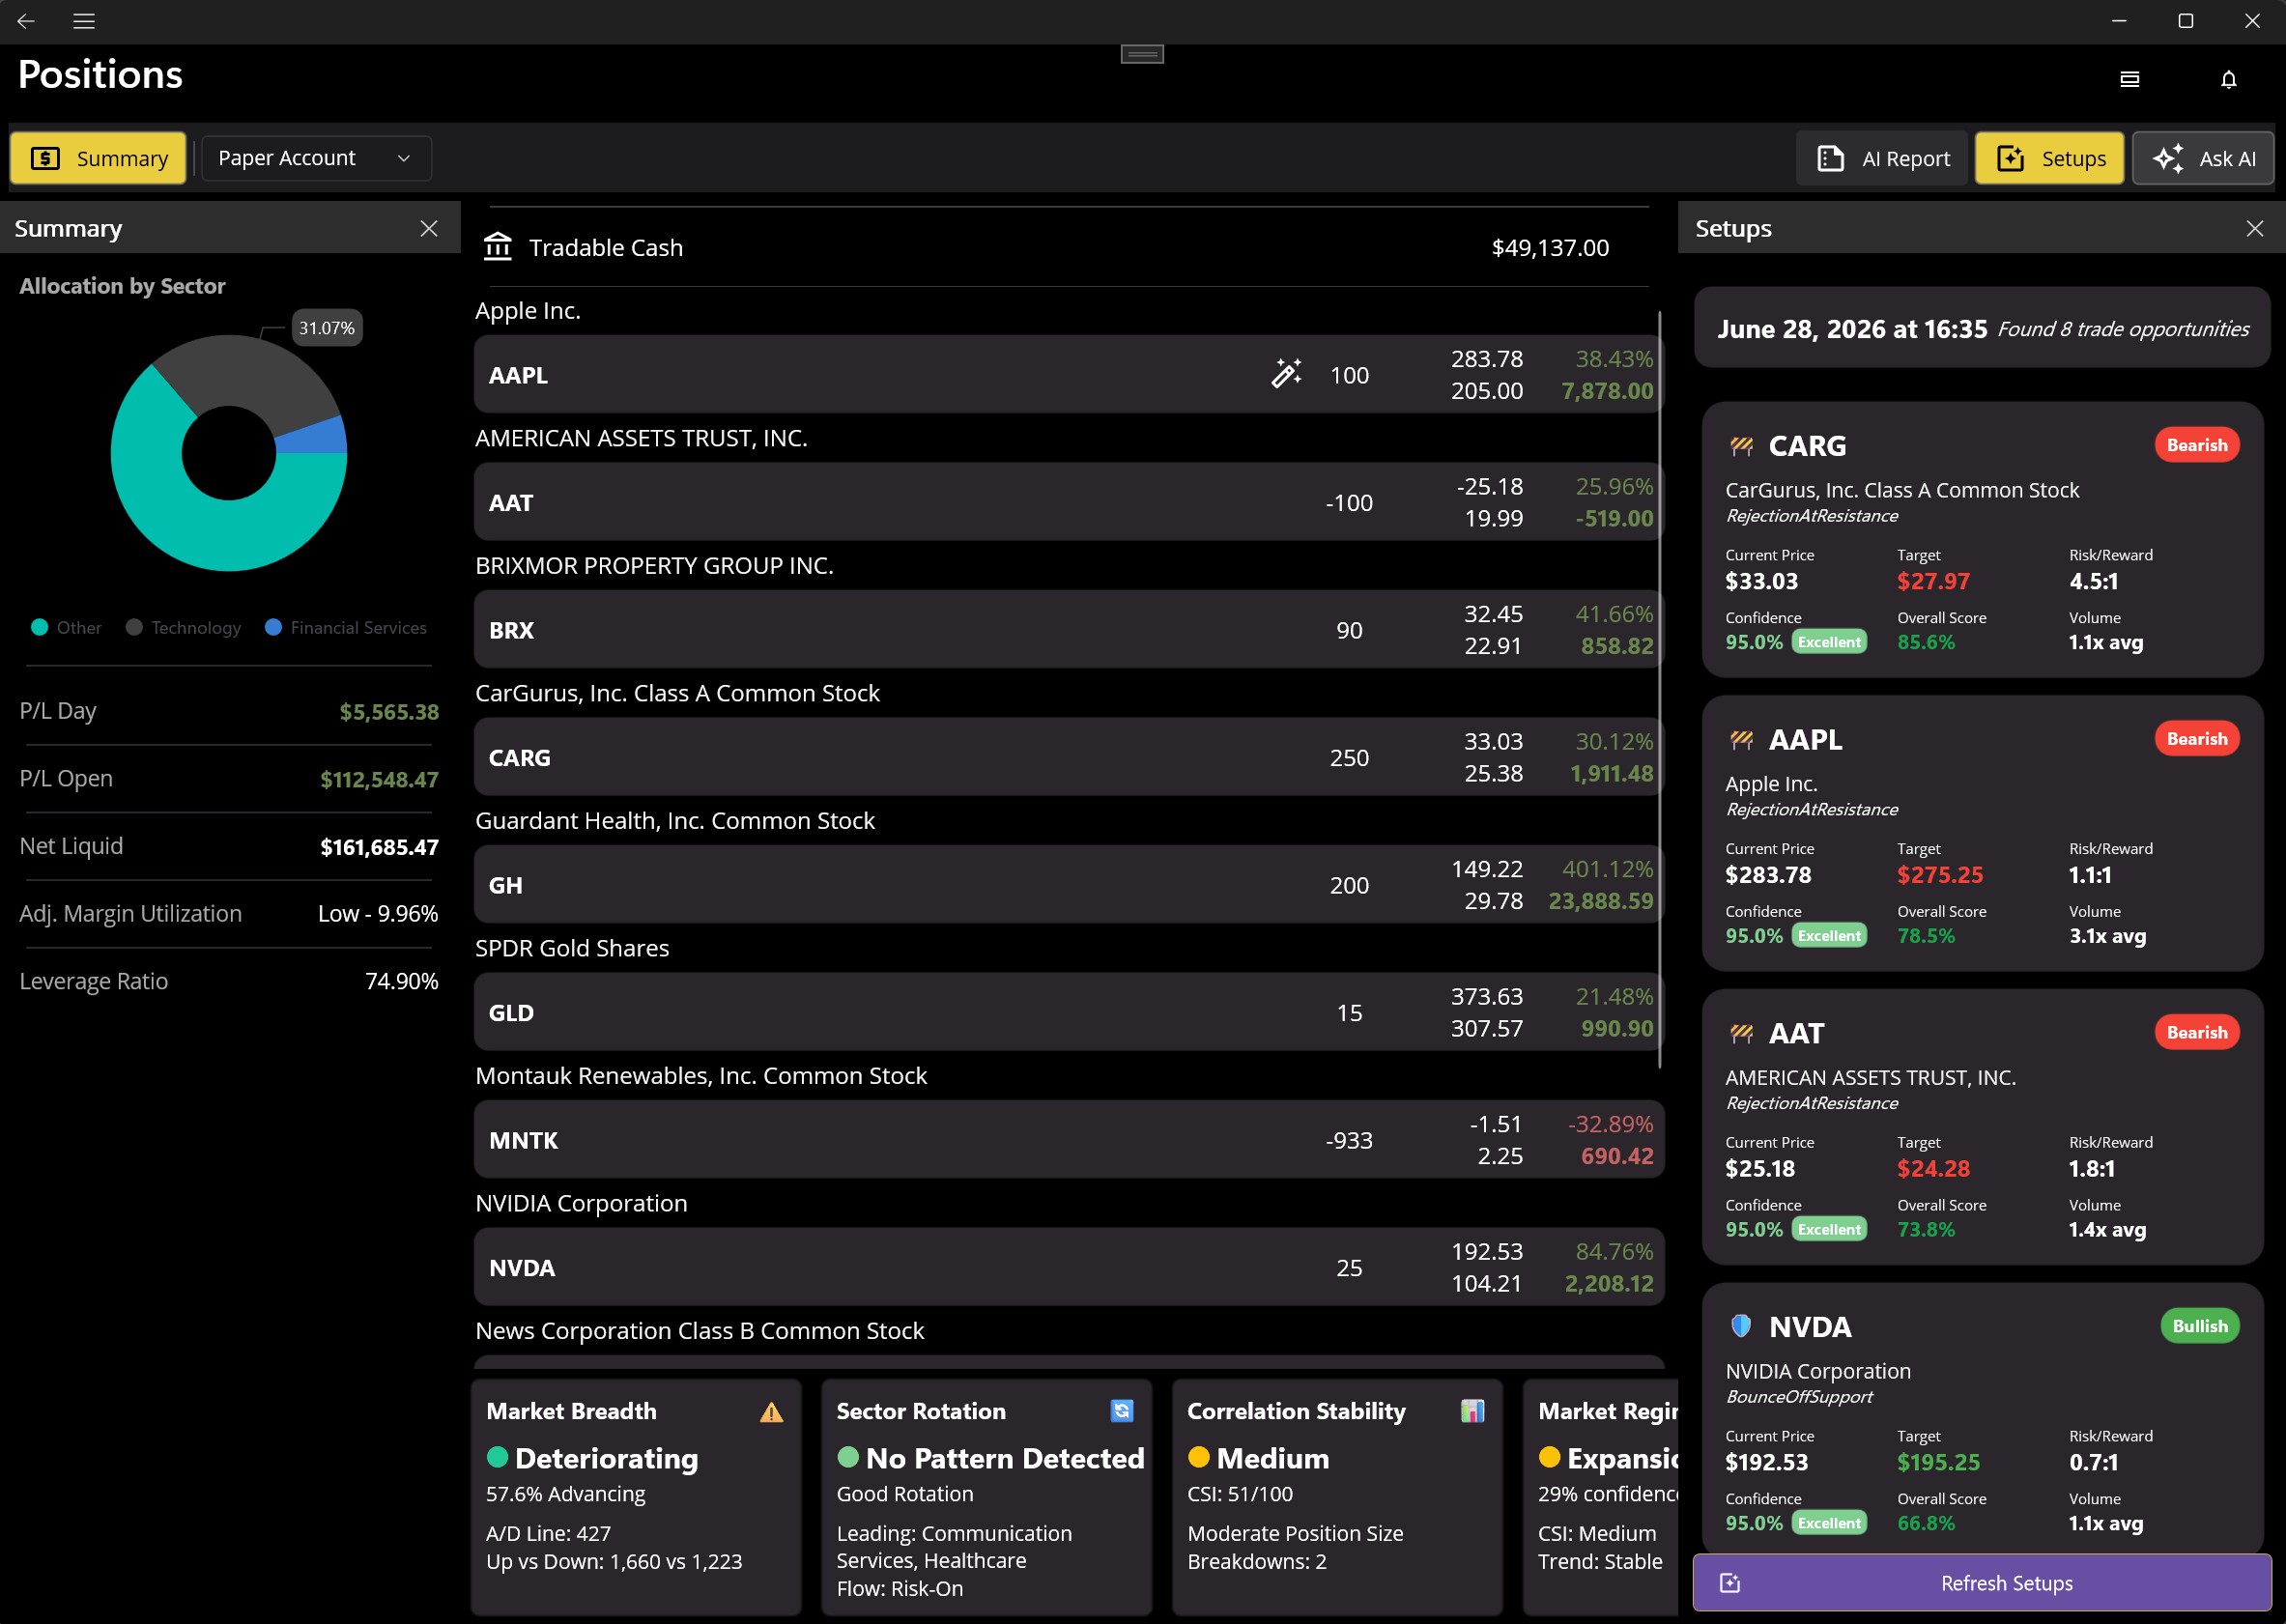This screenshot has height=1624, width=2286.
Task: Open the Market Regime card
Action: [x=1601, y=1497]
